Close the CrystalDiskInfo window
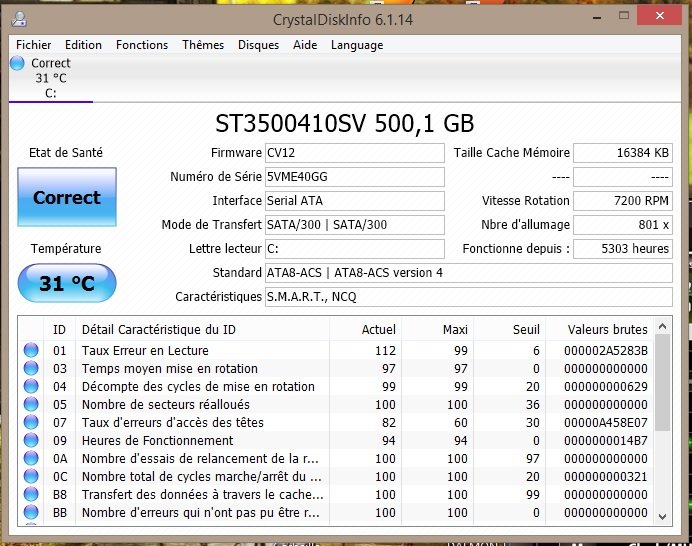 tap(660, 15)
